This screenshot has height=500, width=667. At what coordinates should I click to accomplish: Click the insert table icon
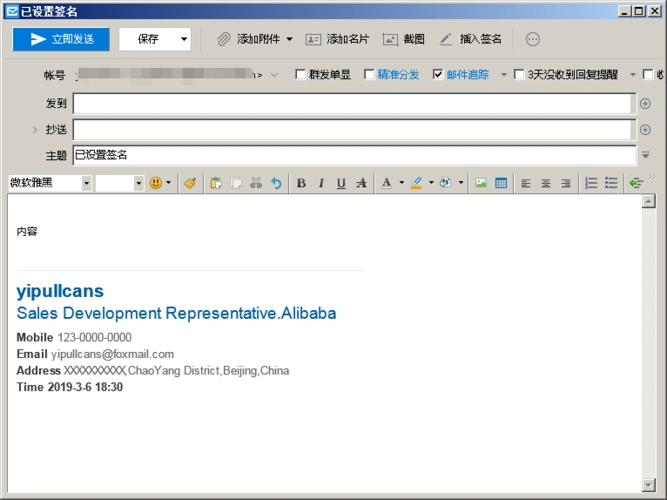(x=501, y=183)
